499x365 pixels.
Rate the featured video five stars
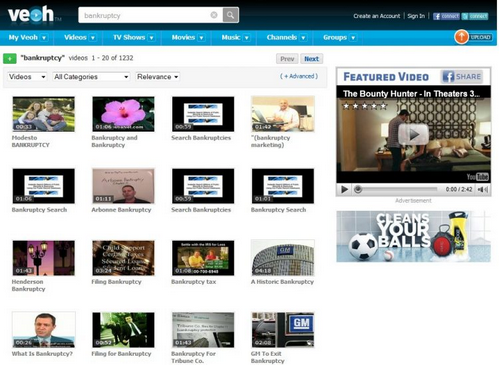(x=384, y=106)
